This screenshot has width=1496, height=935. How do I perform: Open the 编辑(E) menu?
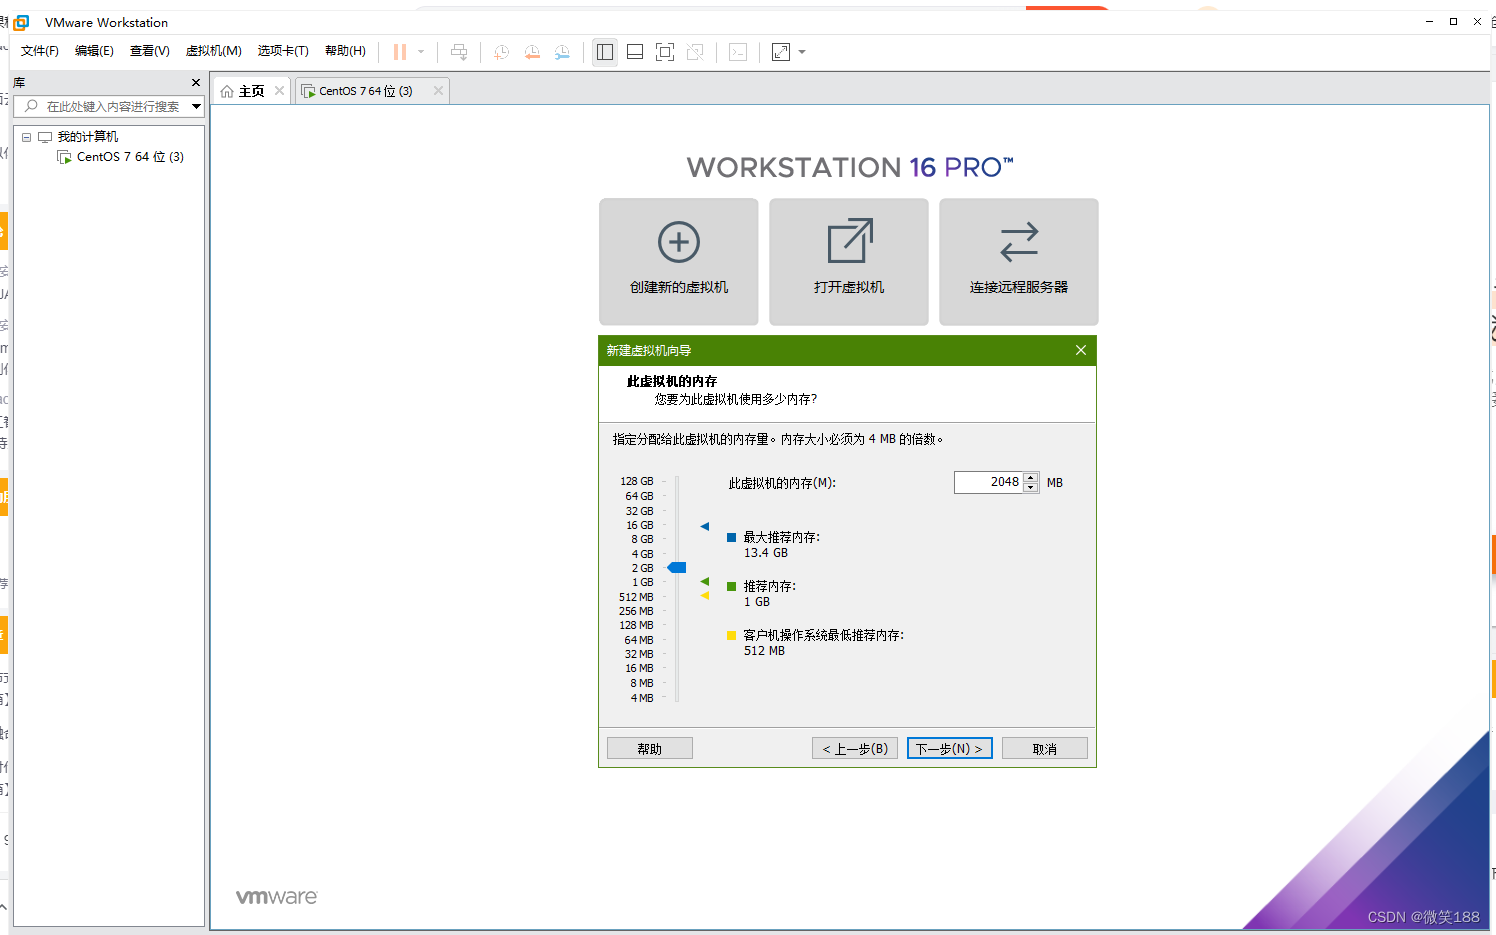[x=94, y=51]
